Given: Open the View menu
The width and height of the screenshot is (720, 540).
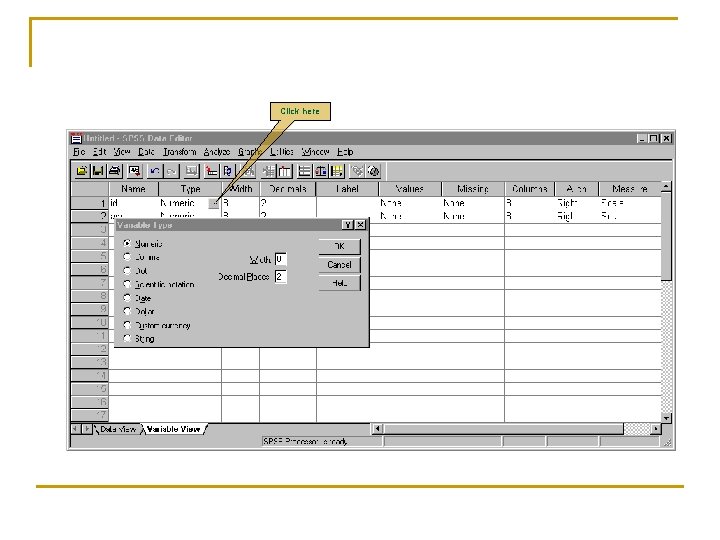Looking at the screenshot, I should tap(122, 152).
